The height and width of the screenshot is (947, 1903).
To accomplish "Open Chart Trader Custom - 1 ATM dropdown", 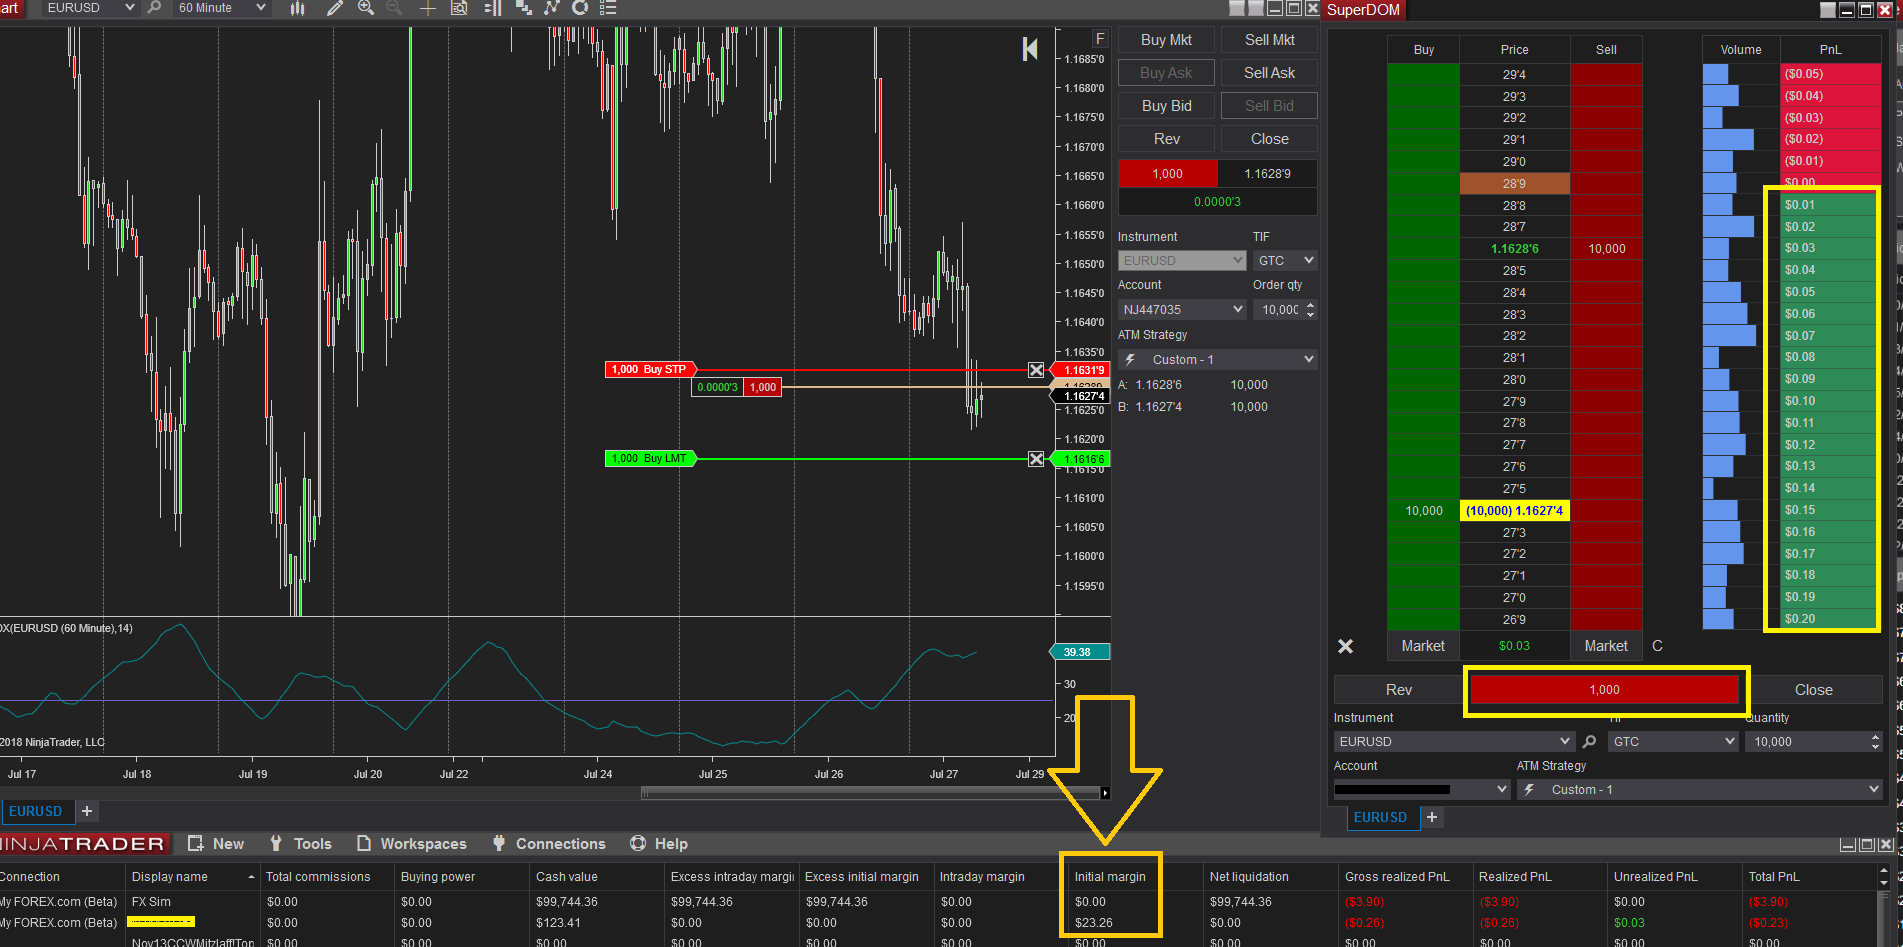I will coord(1218,360).
